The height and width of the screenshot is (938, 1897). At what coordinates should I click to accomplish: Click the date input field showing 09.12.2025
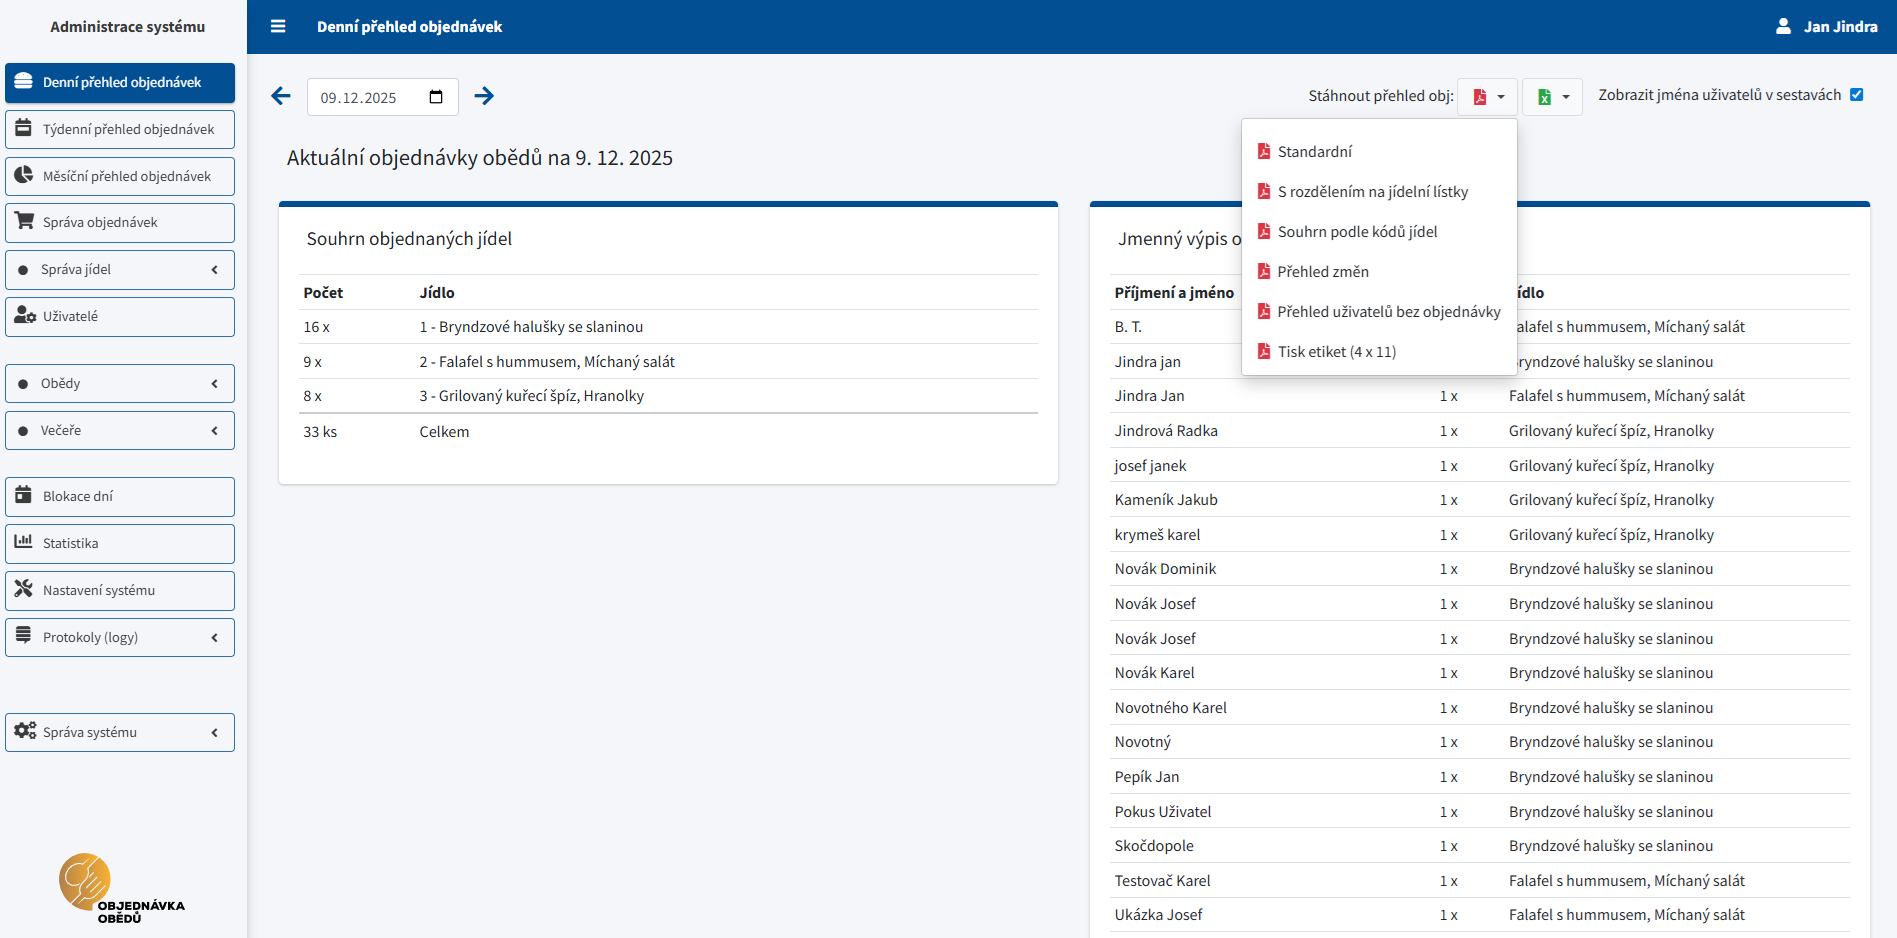(x=368, y=98)
